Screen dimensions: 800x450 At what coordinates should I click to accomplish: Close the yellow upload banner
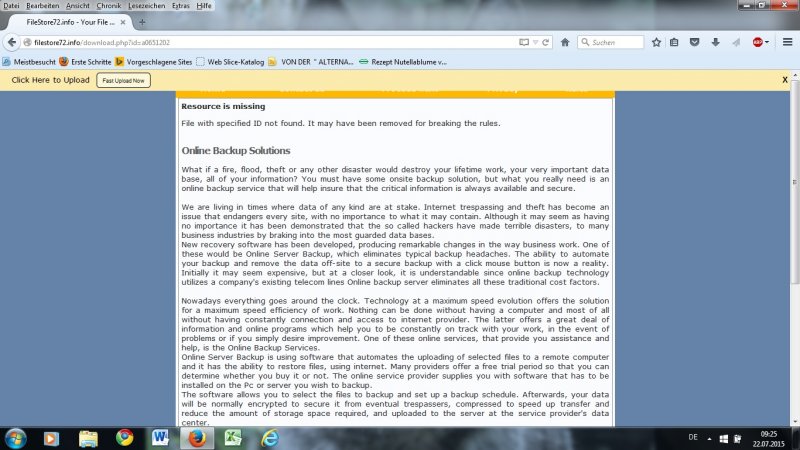pyautogui.click(x=785, y=79)
